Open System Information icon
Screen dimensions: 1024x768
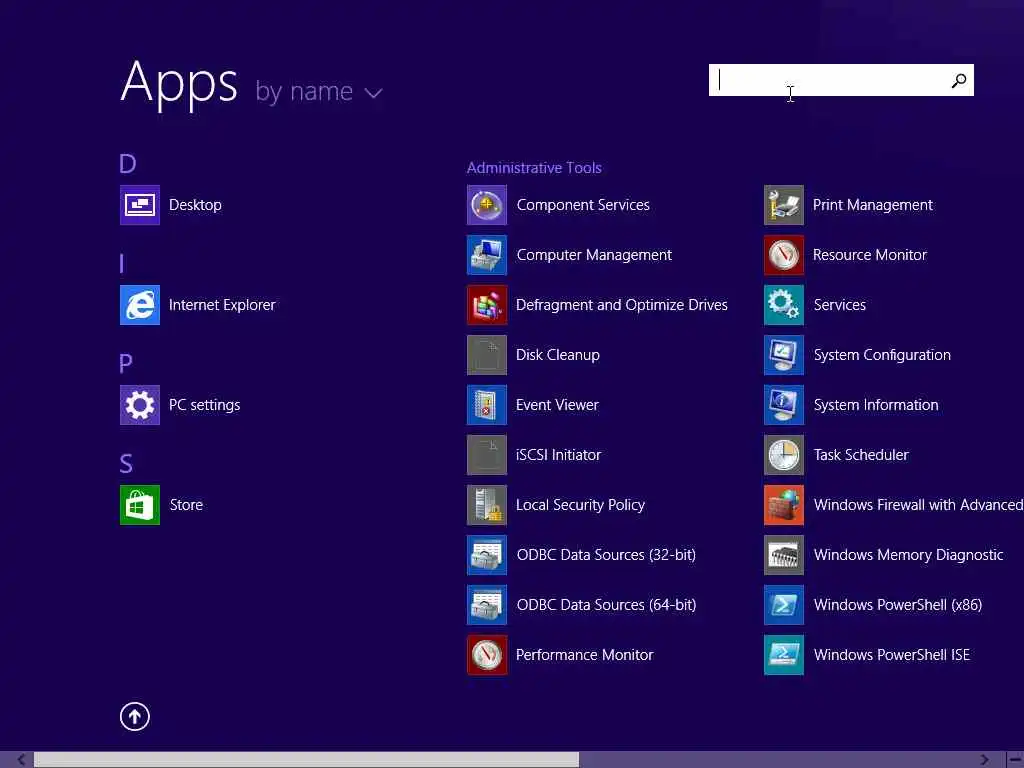[x=784, y=405]
